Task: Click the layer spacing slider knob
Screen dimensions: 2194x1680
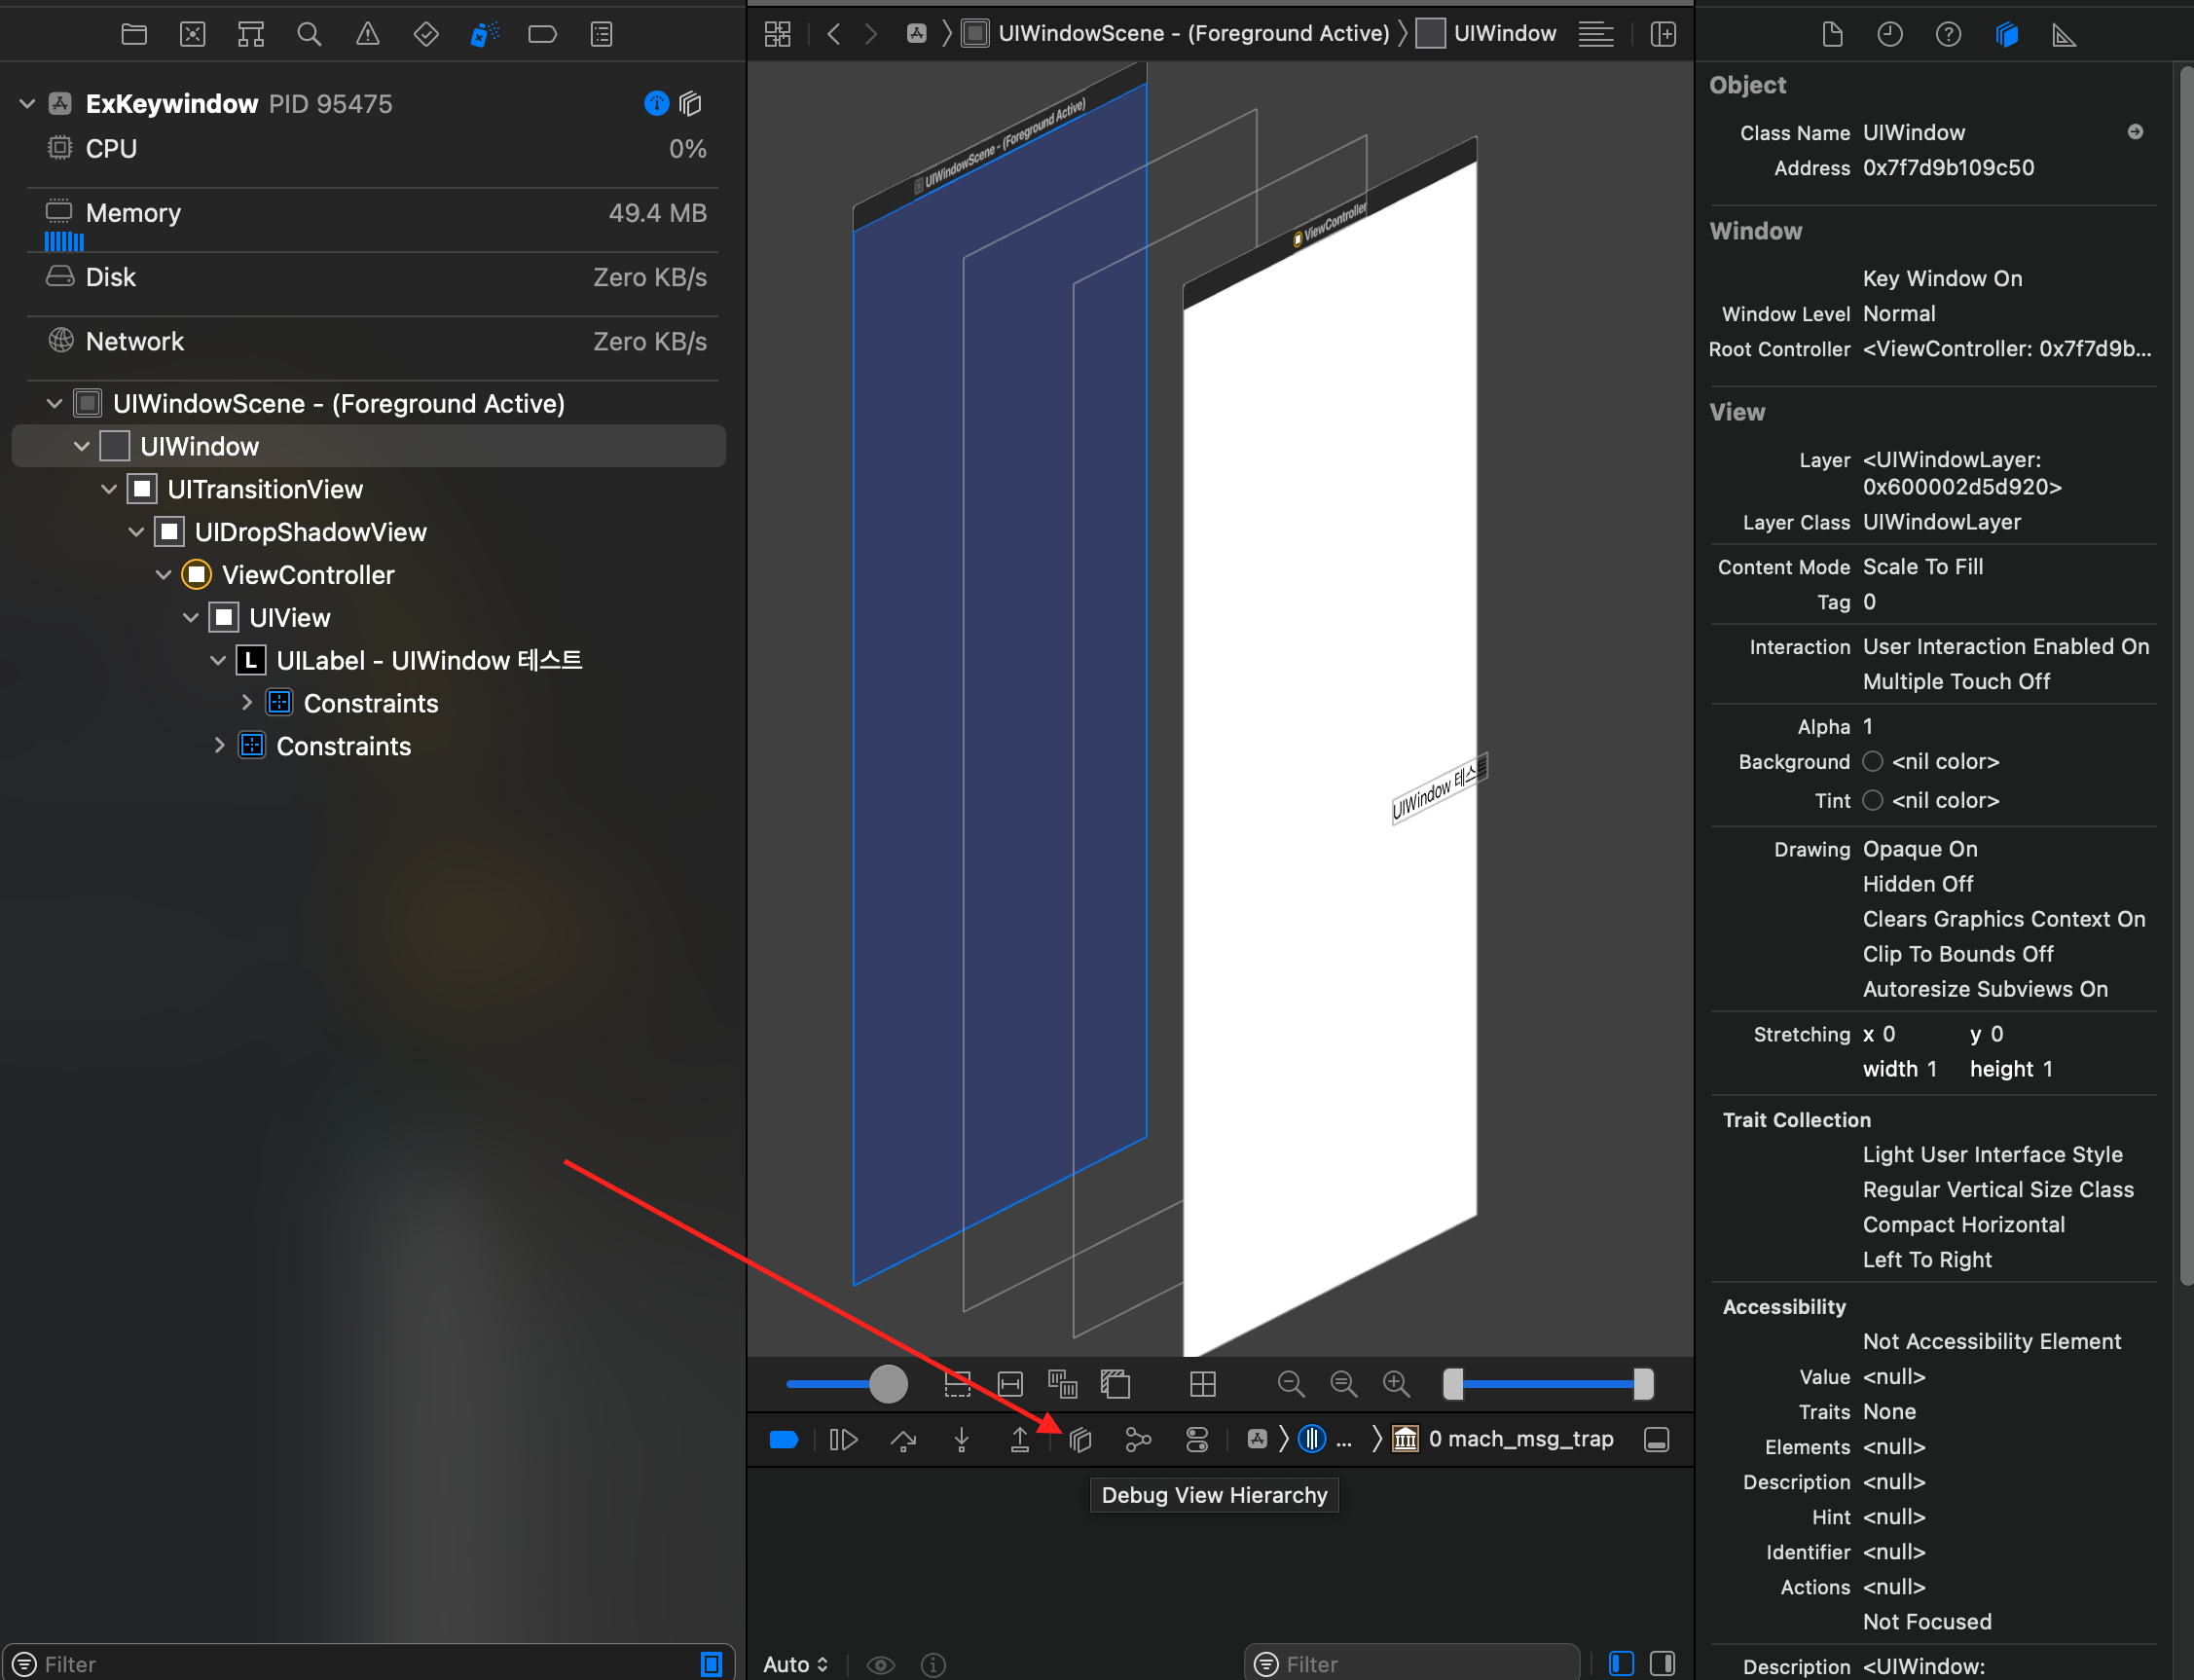Action: 888,1385
